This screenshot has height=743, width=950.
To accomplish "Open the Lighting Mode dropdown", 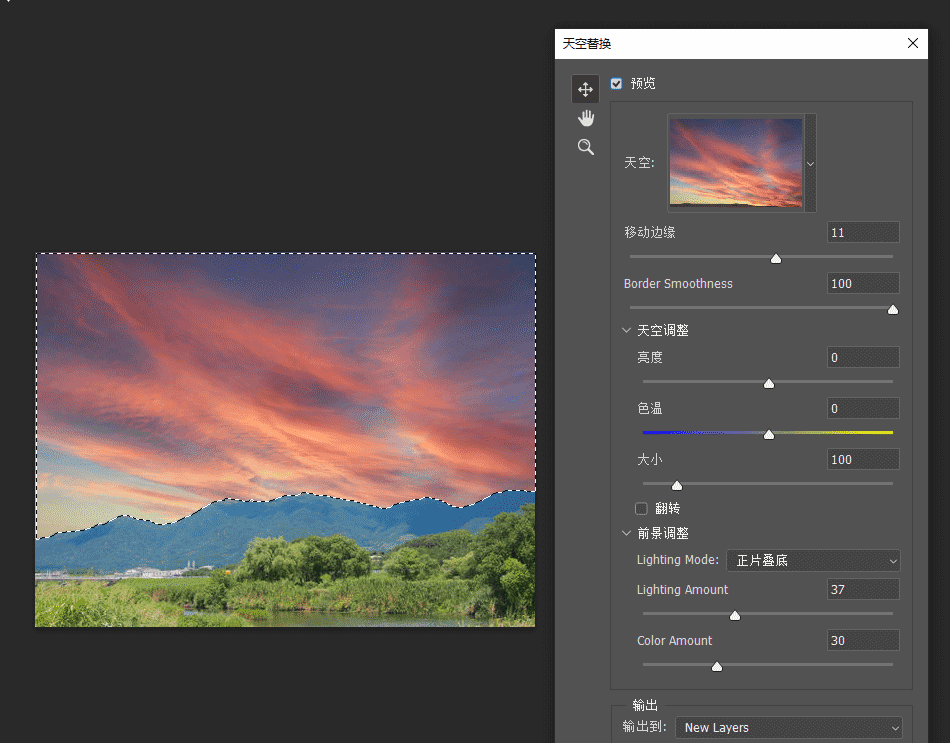I will (x=813, y=560).
